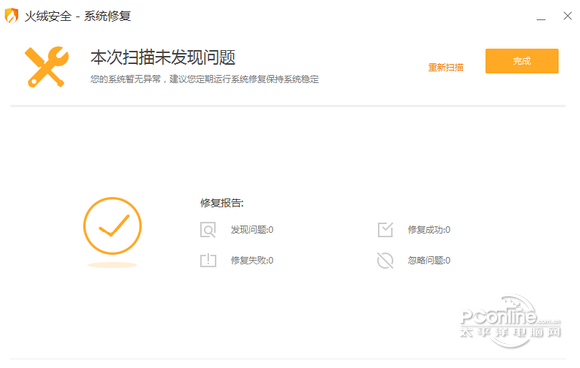
Task: Close the 系统修复 window
Action: pos(567,16)
